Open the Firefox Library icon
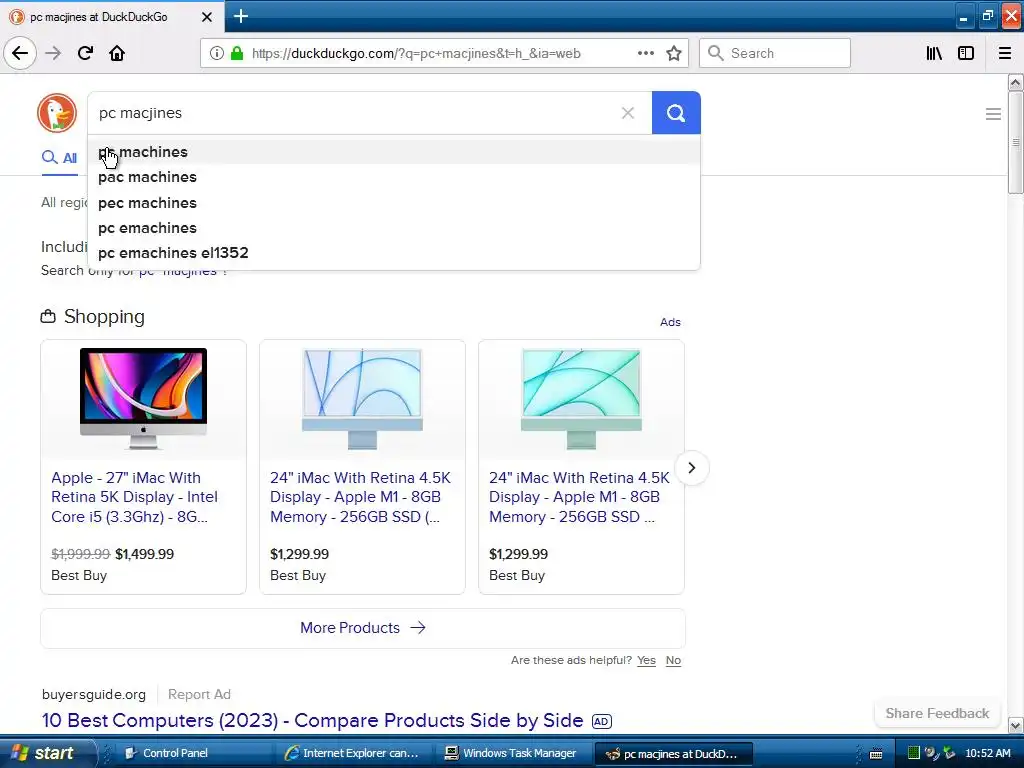This screenshot has height=768, width=1024. click(x=934, y=53)
